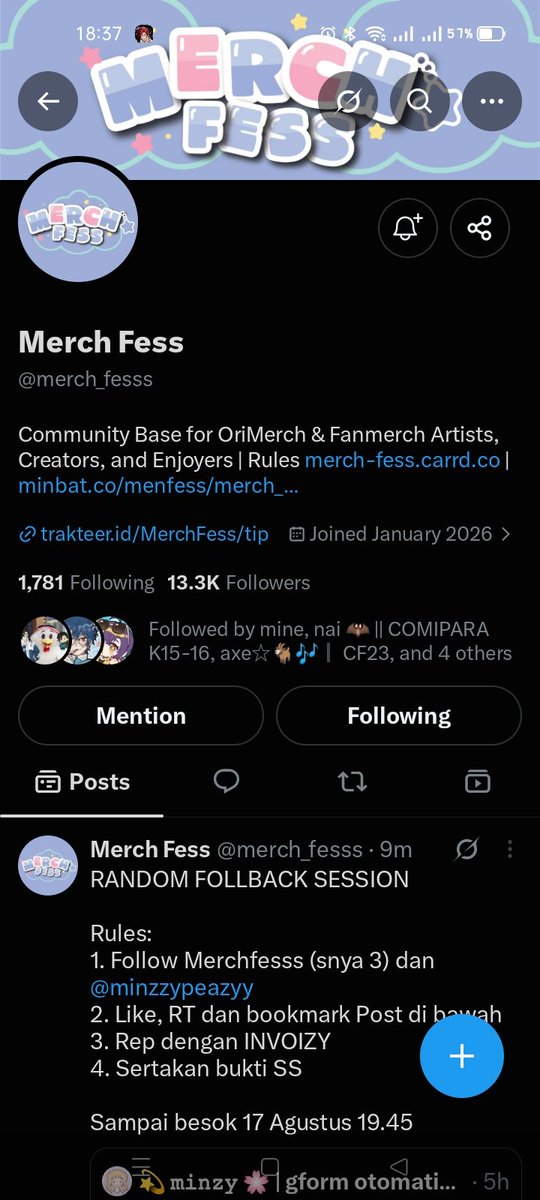540x1200 pixels.
Task: Expand Joined January 2026 chevron
Action: 505,534
